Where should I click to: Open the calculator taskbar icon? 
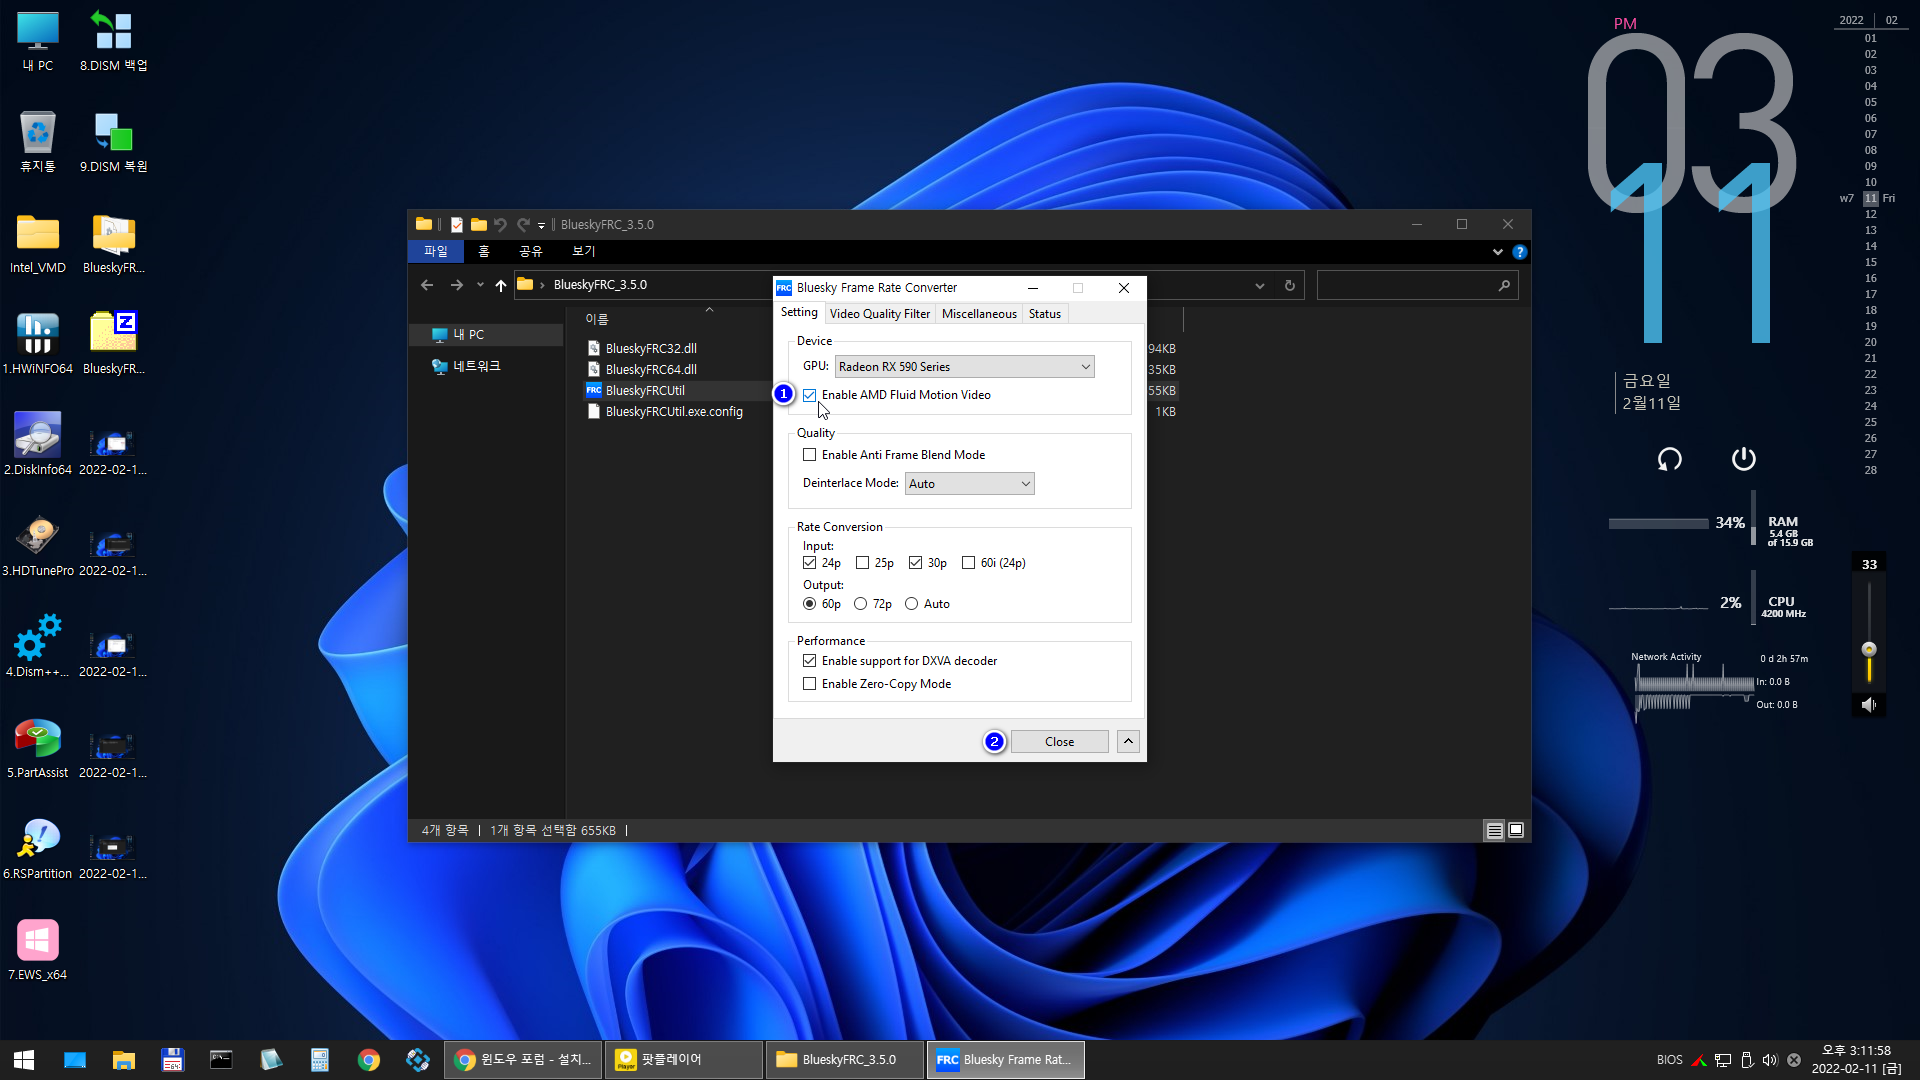coord(320,1059)
